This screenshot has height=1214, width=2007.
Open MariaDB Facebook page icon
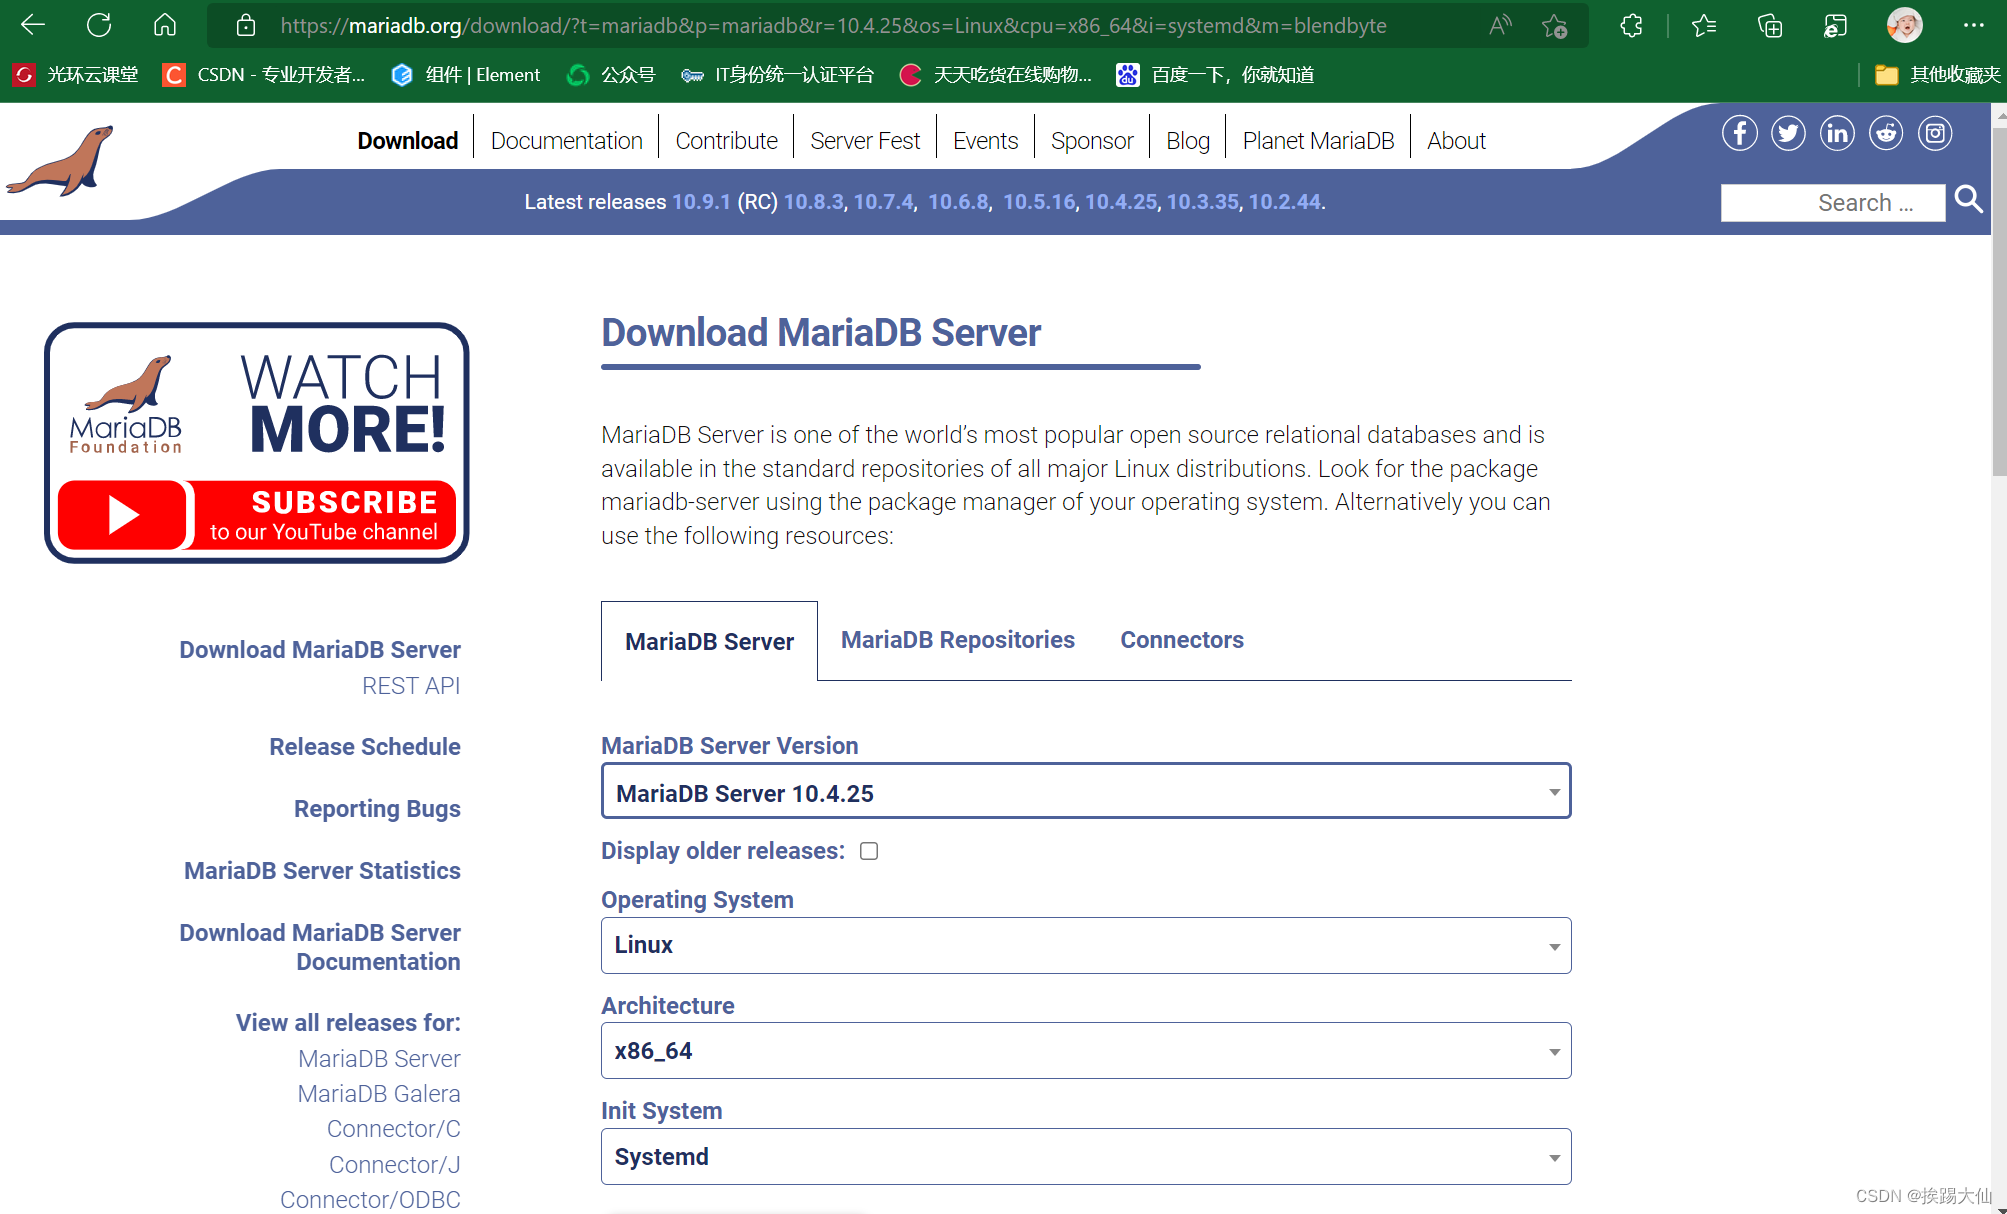click(x=1739, y=134)
